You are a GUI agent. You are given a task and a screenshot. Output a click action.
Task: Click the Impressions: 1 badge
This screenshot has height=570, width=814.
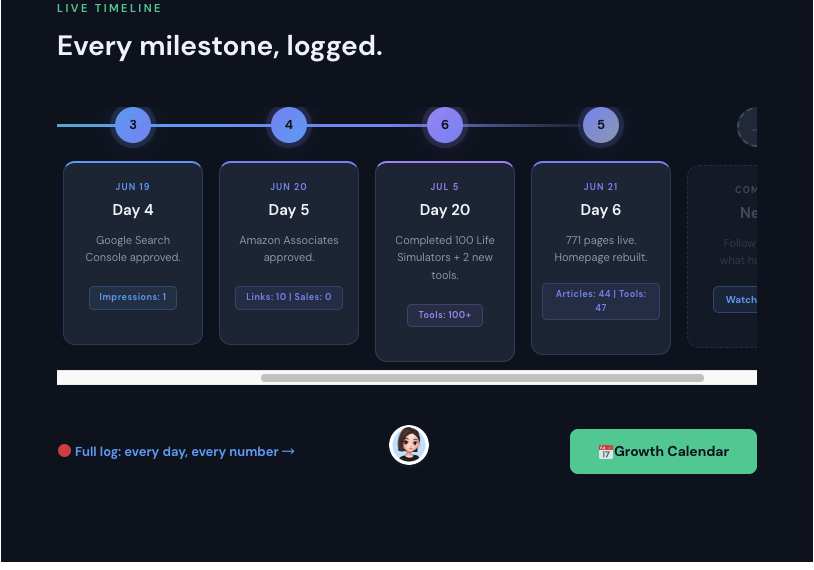click(x=133, y=297)
